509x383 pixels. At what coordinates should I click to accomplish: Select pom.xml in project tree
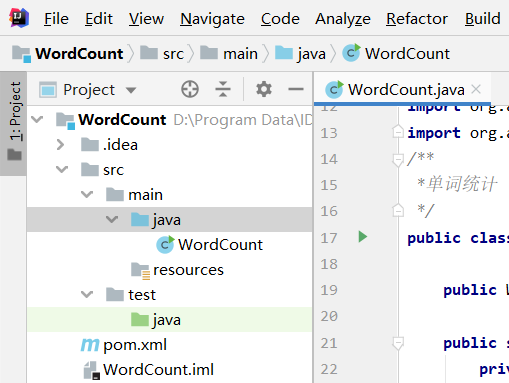tap(169, 345)
